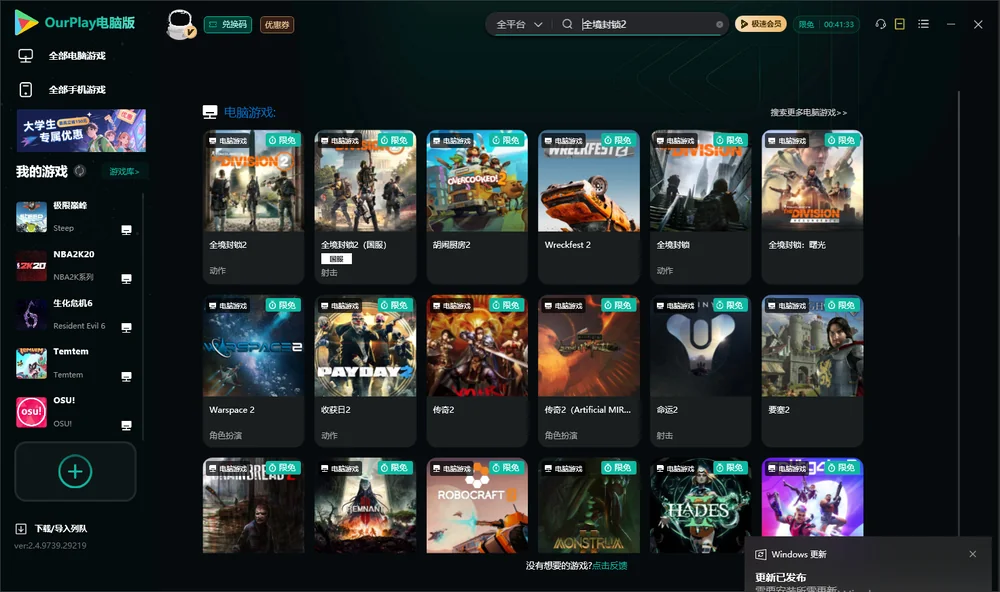This screenshot has height=592, width=1000.
Task: Click the PC icon beside OSU!
Action: [x=126, y=426]
